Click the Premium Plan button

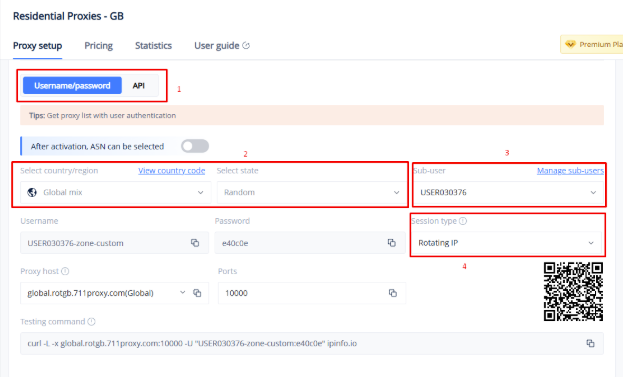593,44
